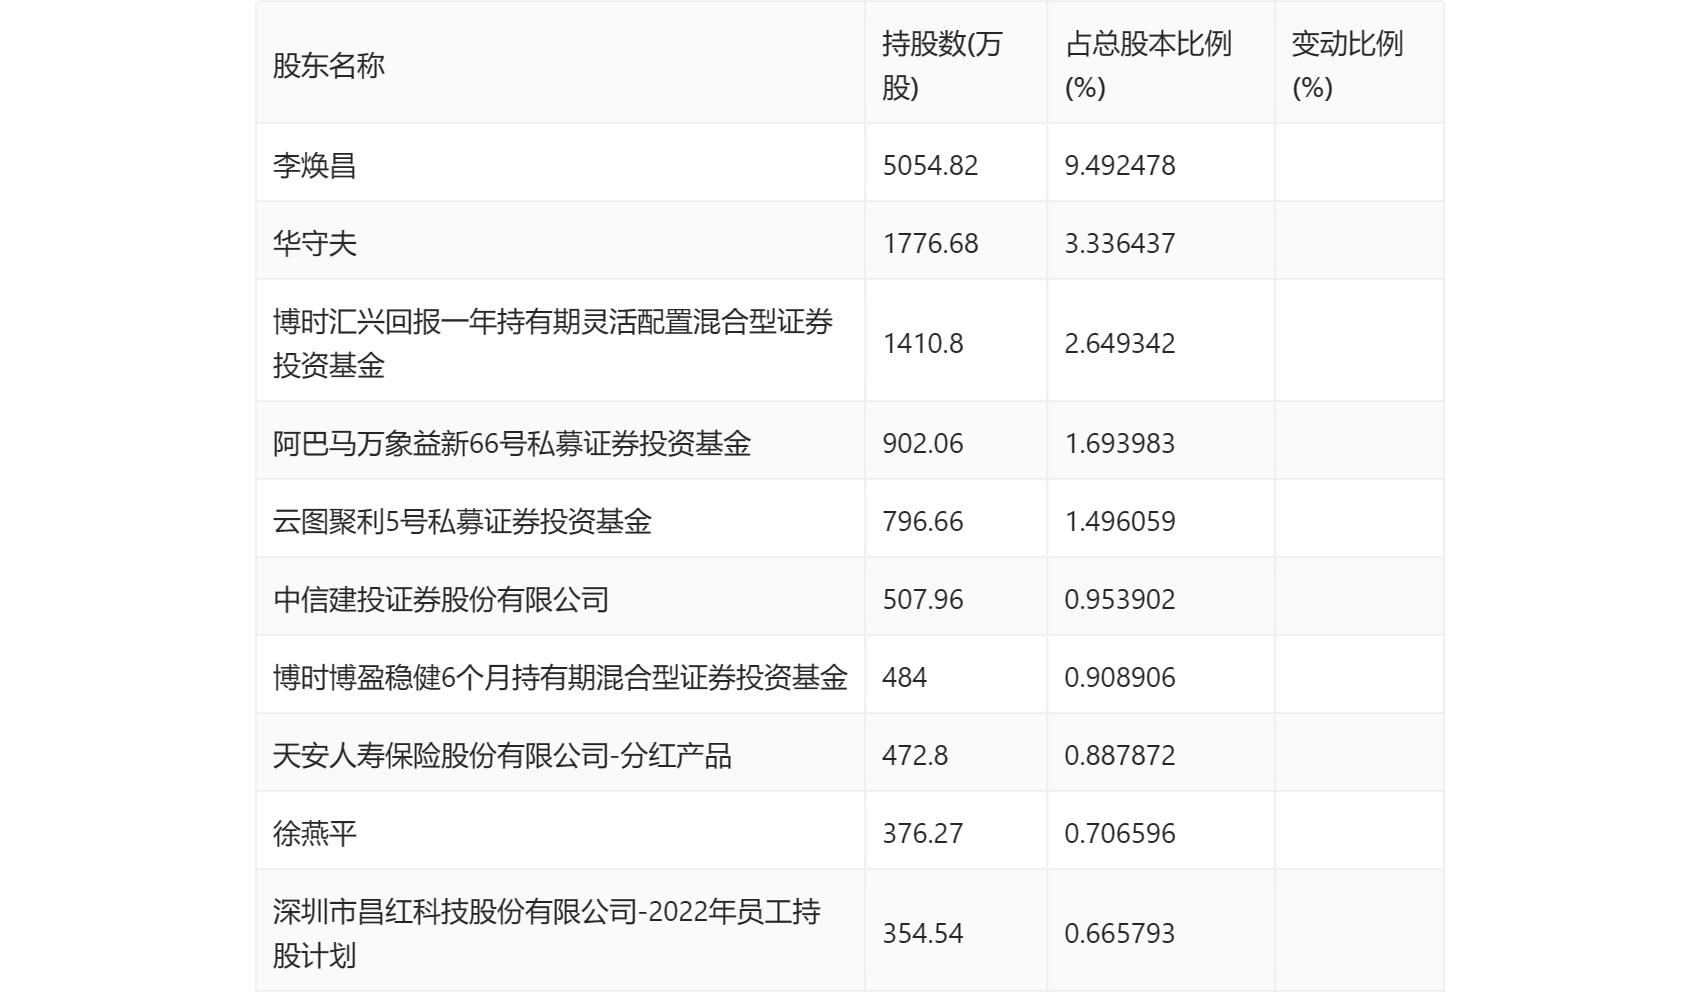Screen dimensions: 1700x992
Task: Click the share count 1776.68
Action: [x=930, y=243]
